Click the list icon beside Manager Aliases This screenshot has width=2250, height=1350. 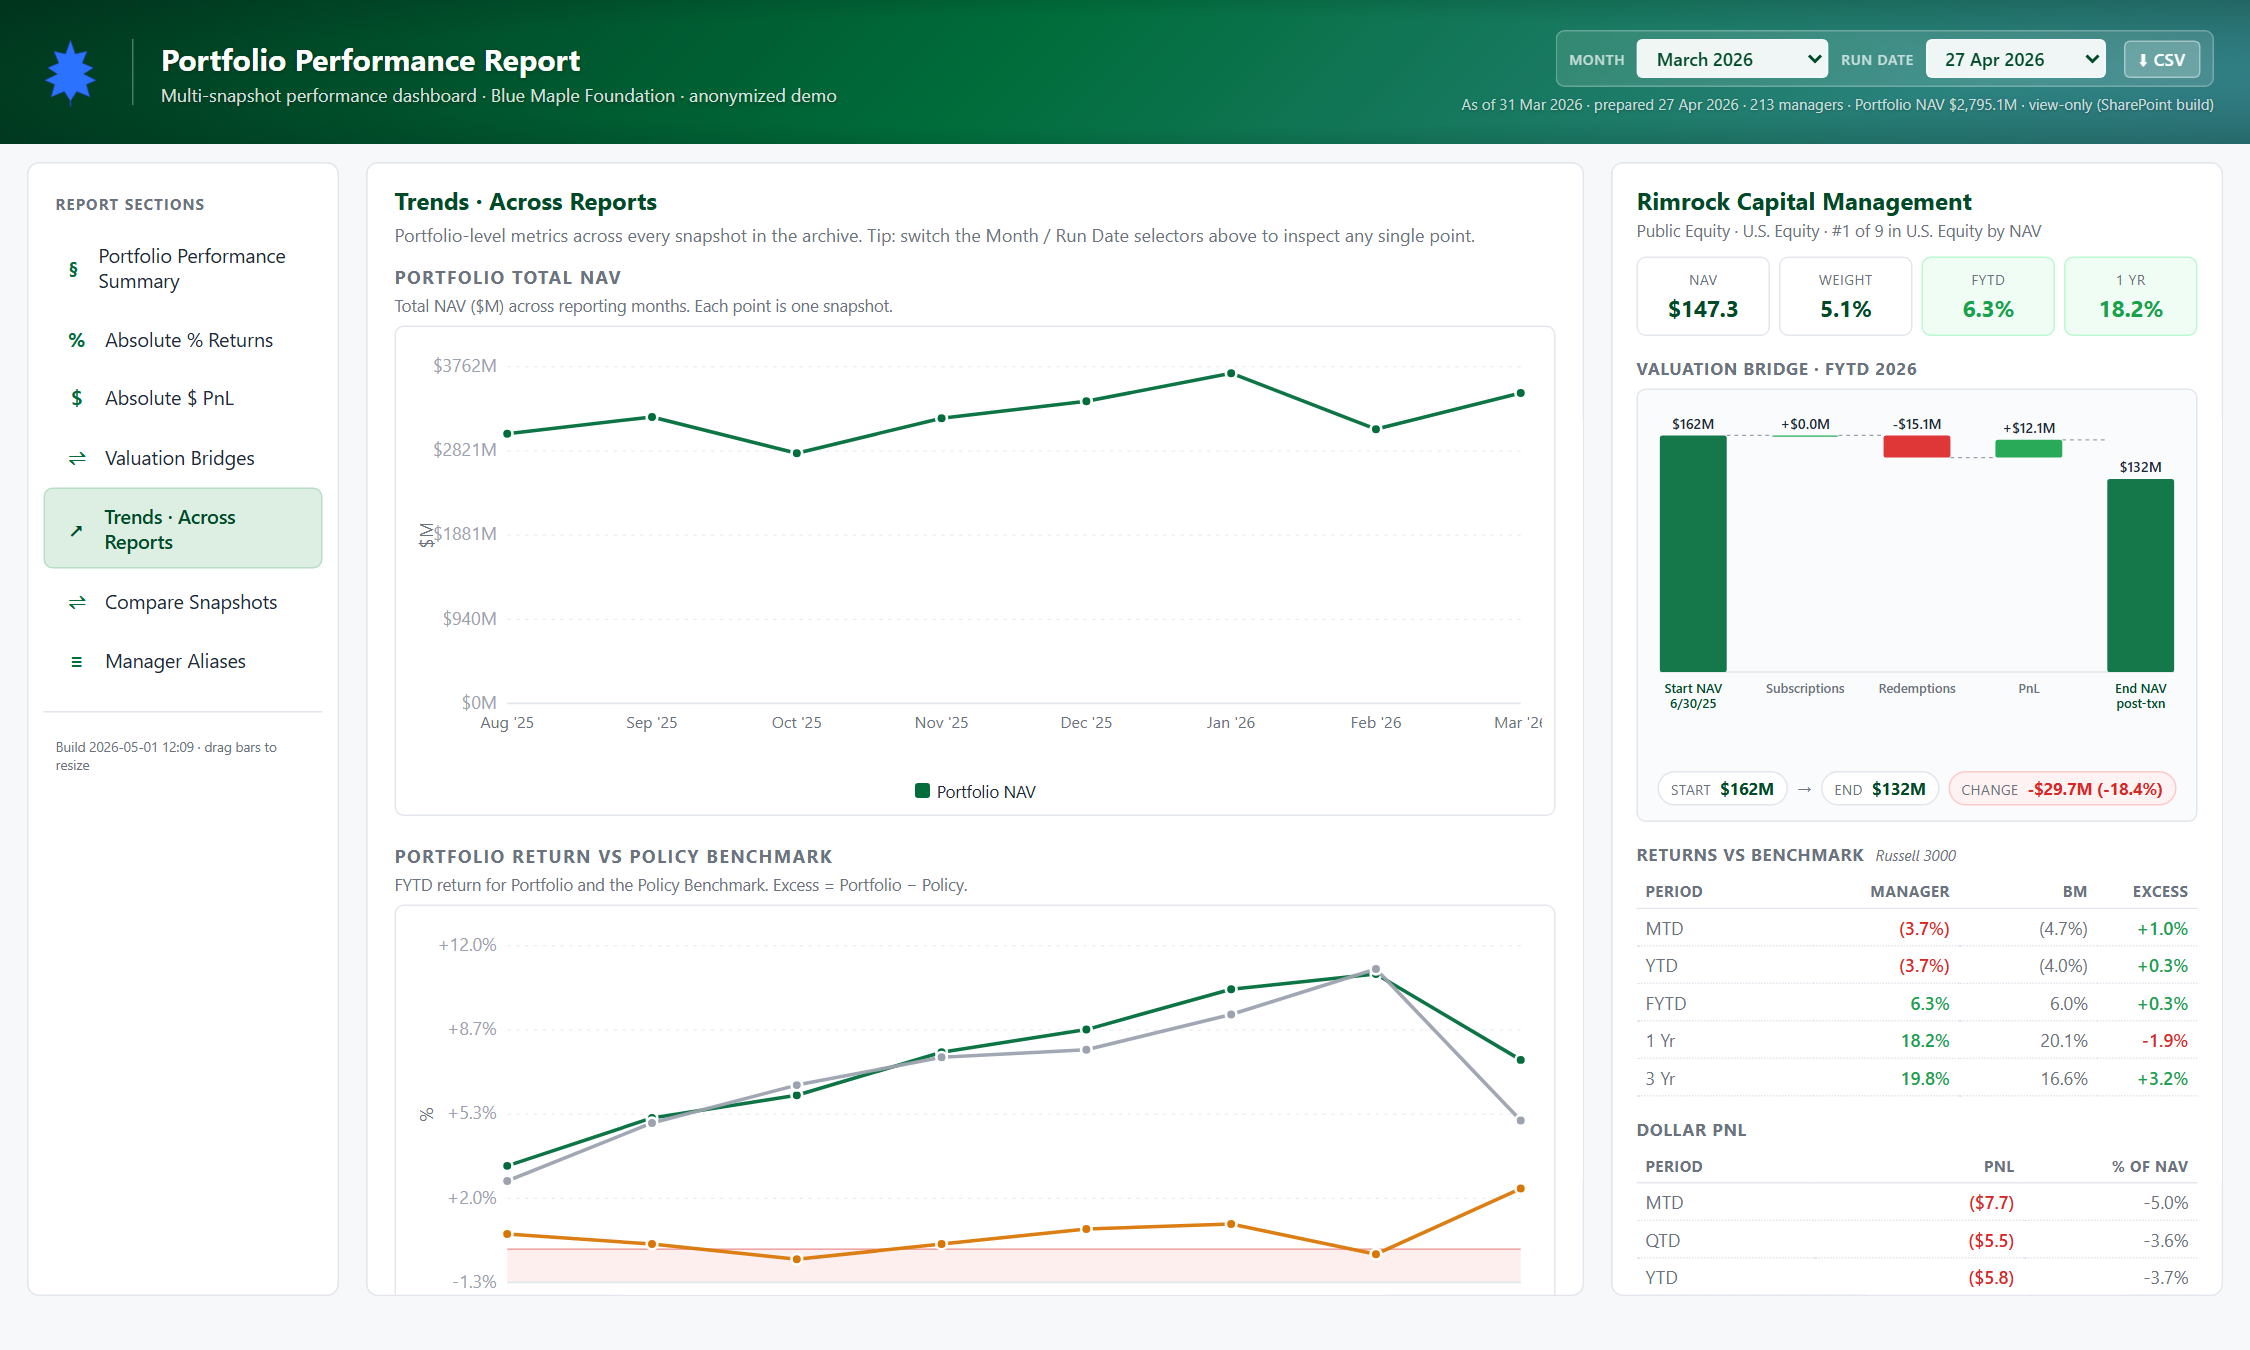(x=76, y=661)
